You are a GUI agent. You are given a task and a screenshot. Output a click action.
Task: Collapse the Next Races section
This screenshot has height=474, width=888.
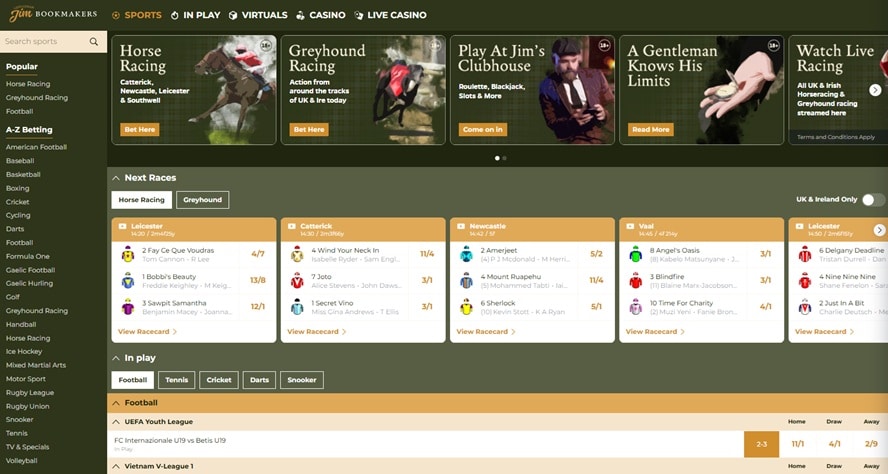(x=116, y=178)
